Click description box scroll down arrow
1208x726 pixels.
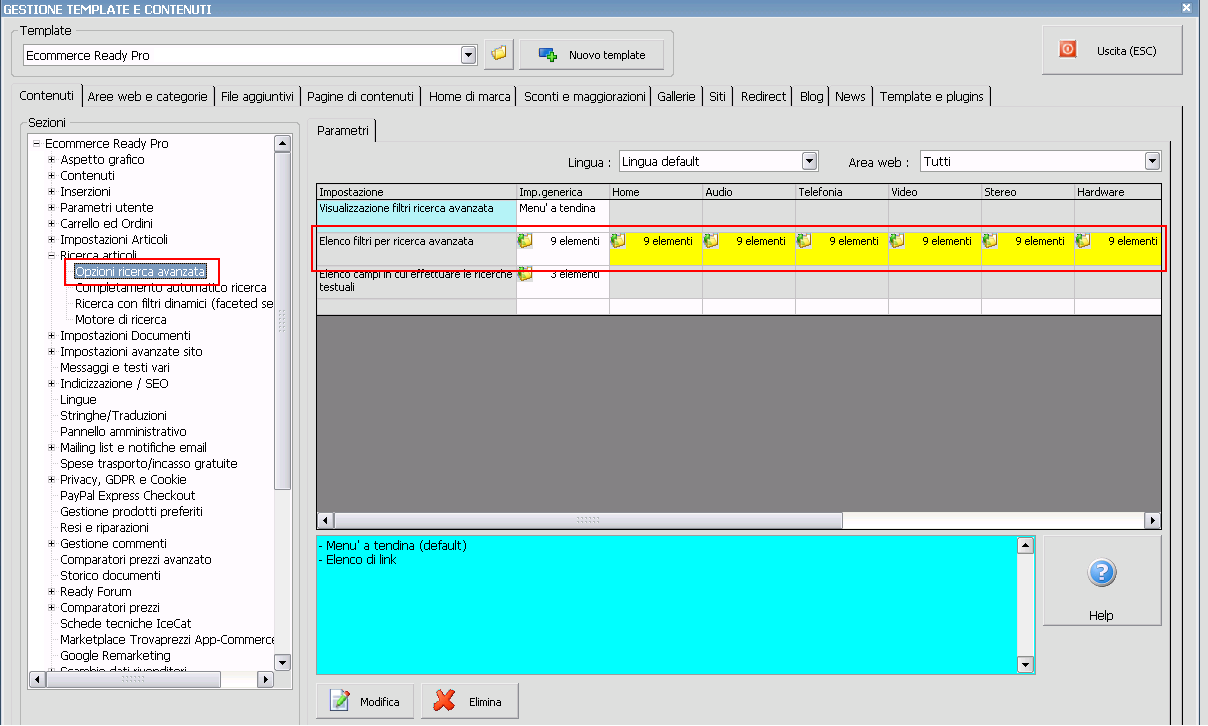click(1025, 665)
